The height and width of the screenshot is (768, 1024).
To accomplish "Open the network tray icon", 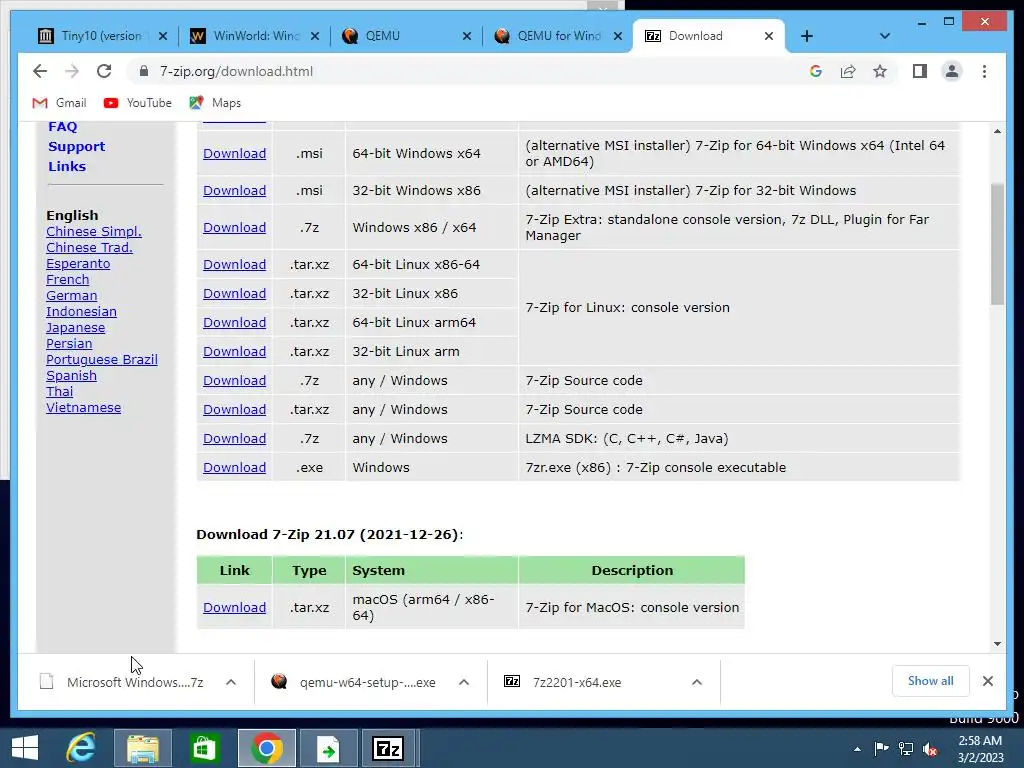I will 906,749.
